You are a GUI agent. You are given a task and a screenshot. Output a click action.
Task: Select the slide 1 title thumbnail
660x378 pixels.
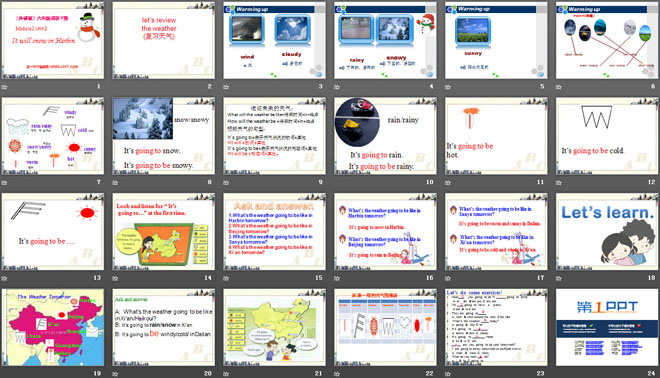pos(53,40)
